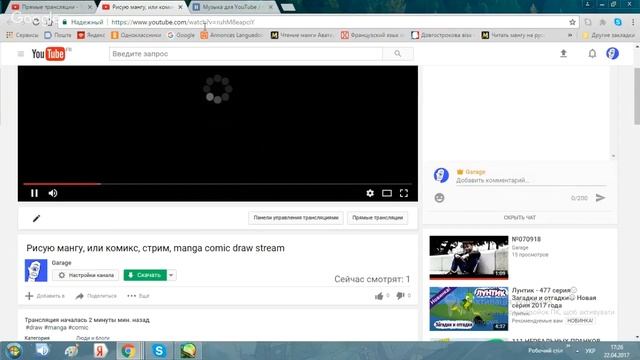The width and height of the screenshot is (640, 360).
Task: Click the Добавить в plus icon
Action: (29, 296)
